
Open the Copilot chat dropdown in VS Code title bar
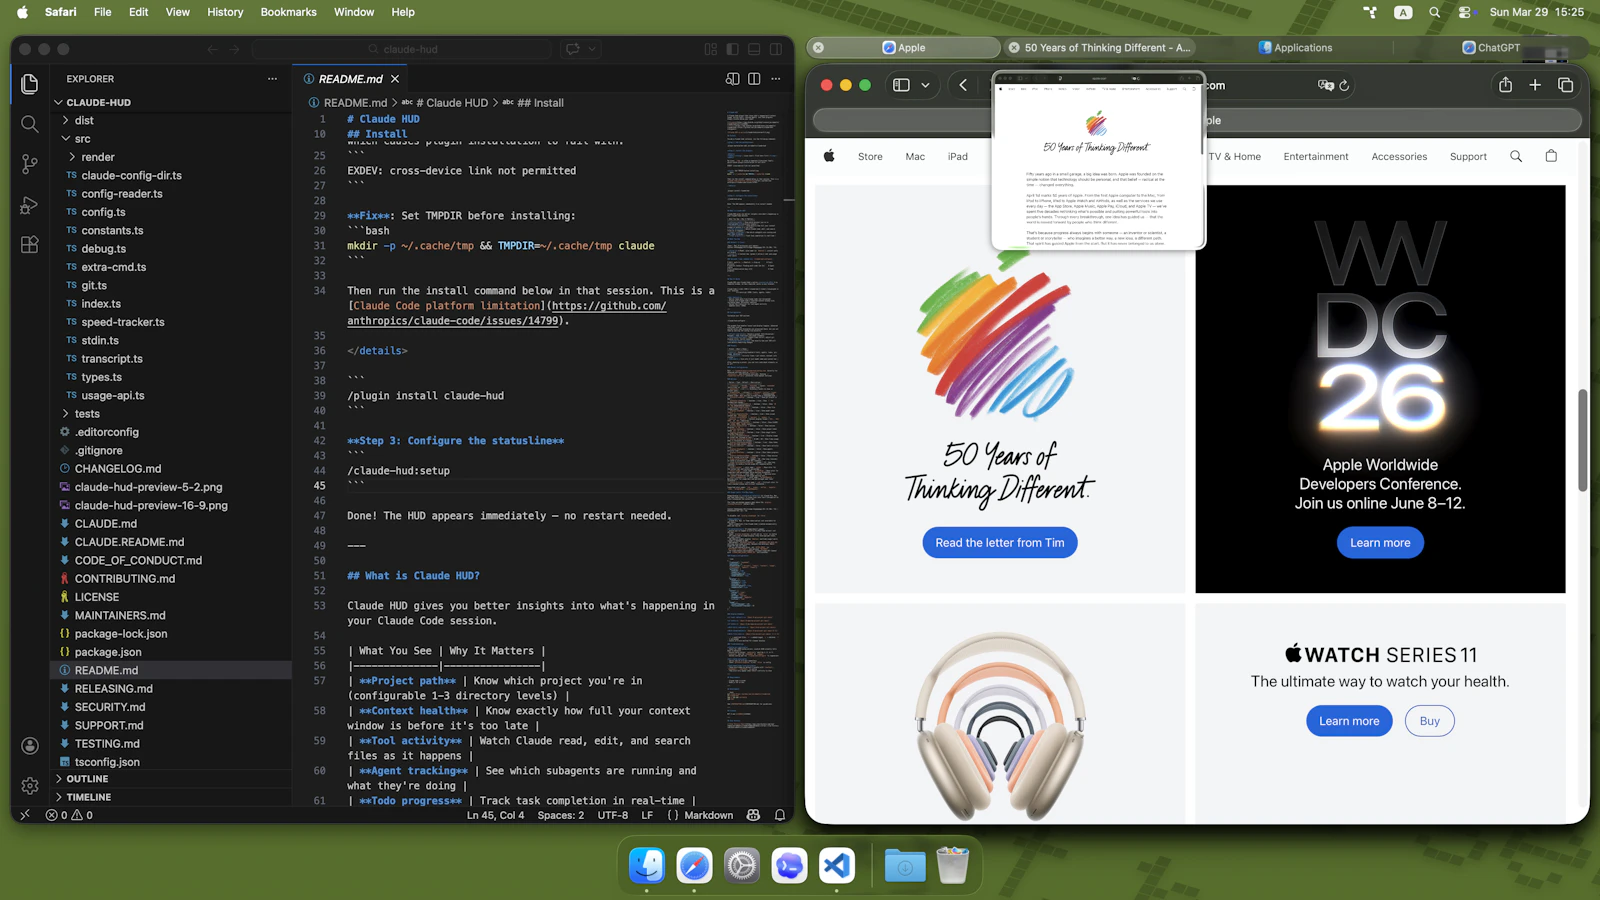(x=592, y=49)
